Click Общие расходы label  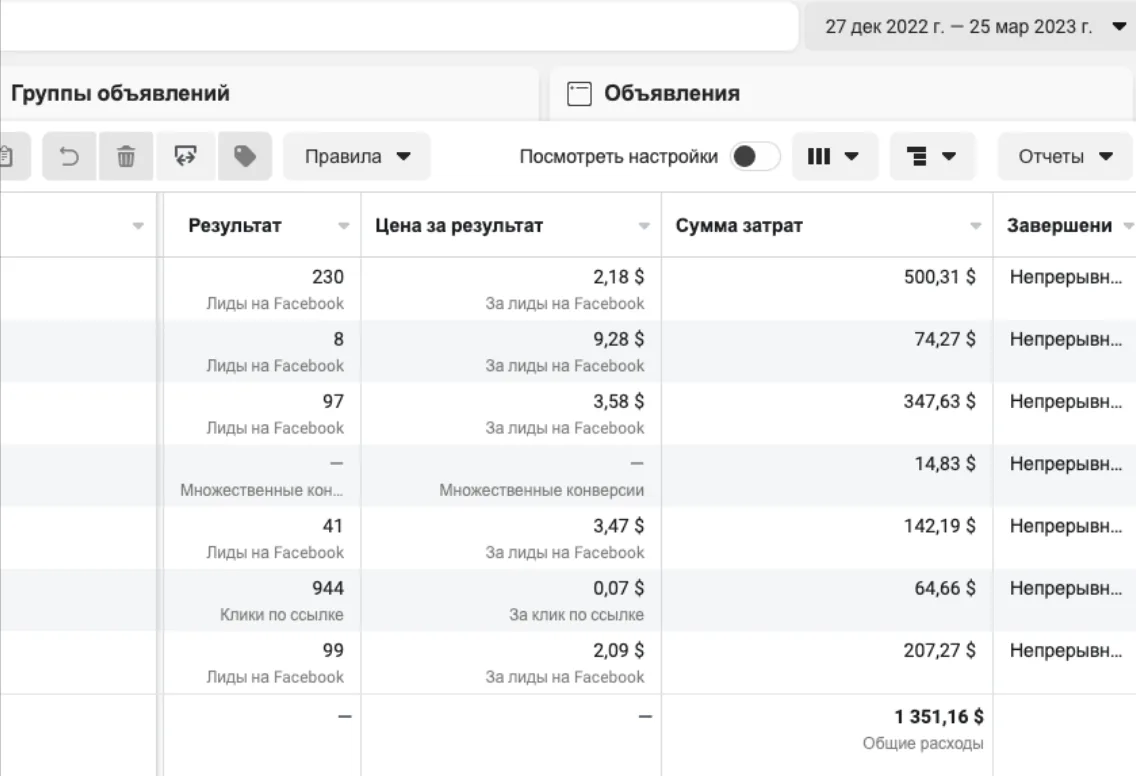[922, 743]
